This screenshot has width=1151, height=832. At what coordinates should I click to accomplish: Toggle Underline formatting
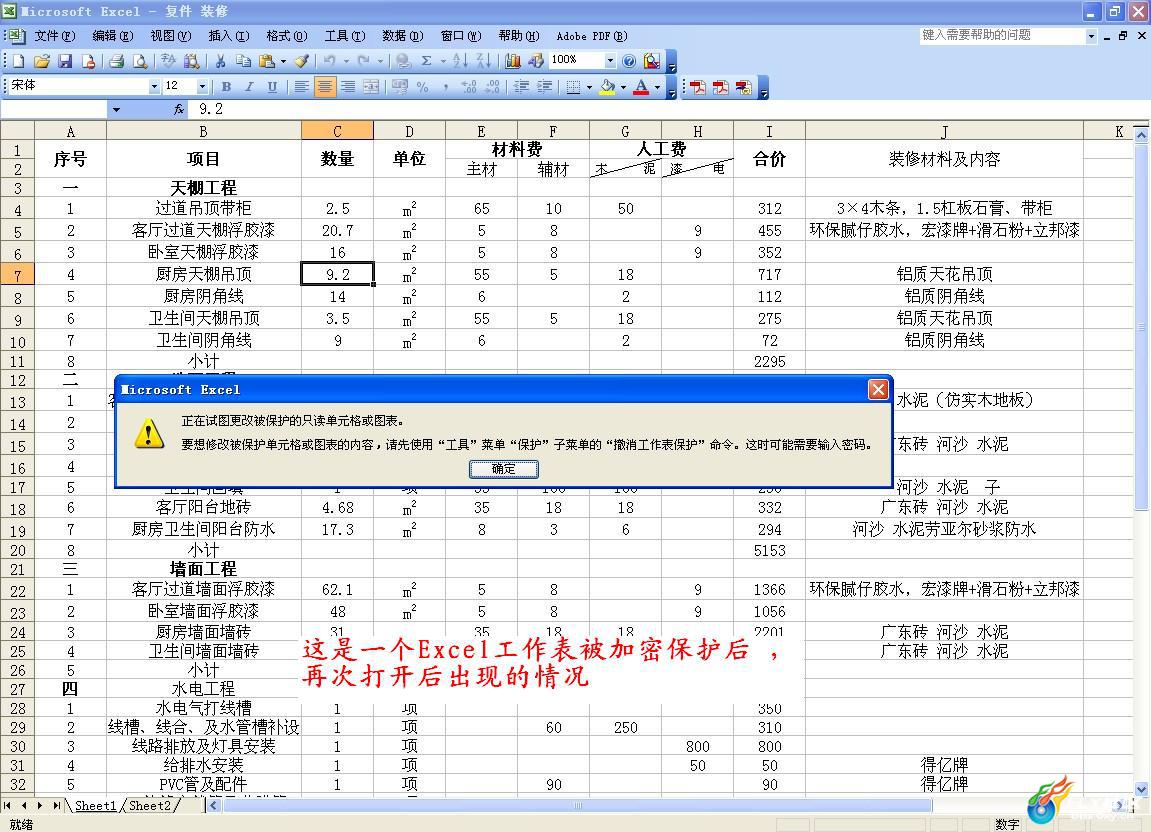tap(272, 87)
